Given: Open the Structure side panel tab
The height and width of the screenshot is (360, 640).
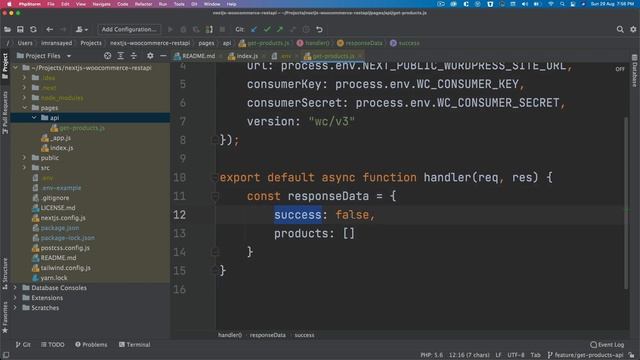Looking at the screenshot, I should pyautogui.click(x=5, y=273).
